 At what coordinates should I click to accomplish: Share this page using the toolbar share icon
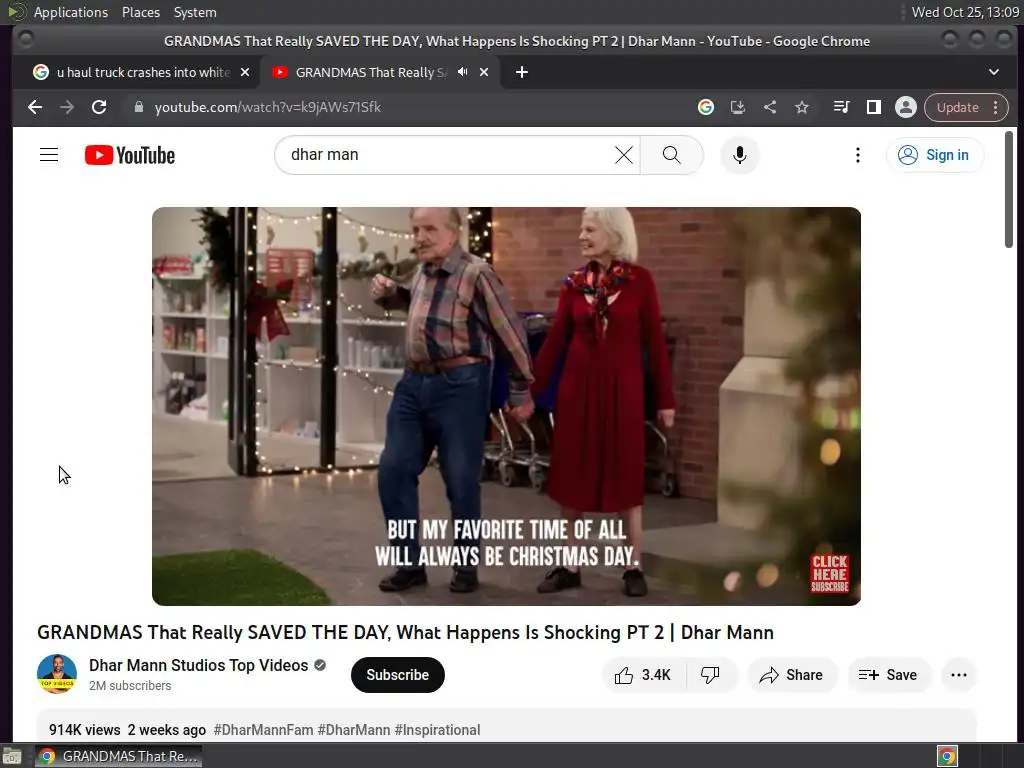tap(770, 107)
